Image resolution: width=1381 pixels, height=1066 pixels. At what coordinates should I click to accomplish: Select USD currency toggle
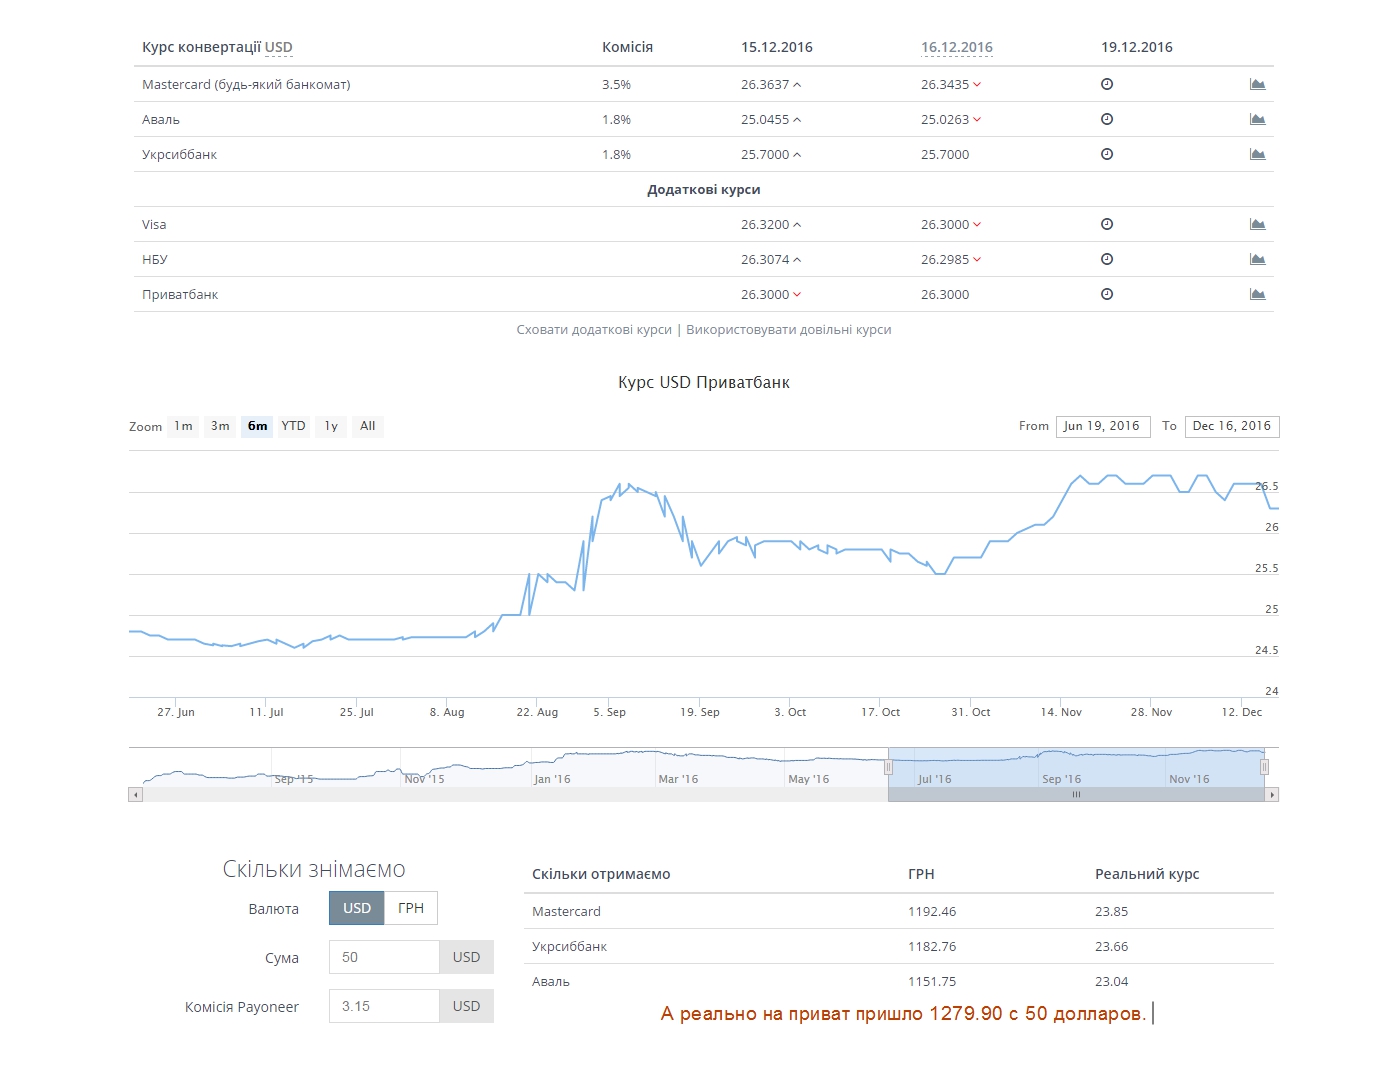(x=357, y=908)
